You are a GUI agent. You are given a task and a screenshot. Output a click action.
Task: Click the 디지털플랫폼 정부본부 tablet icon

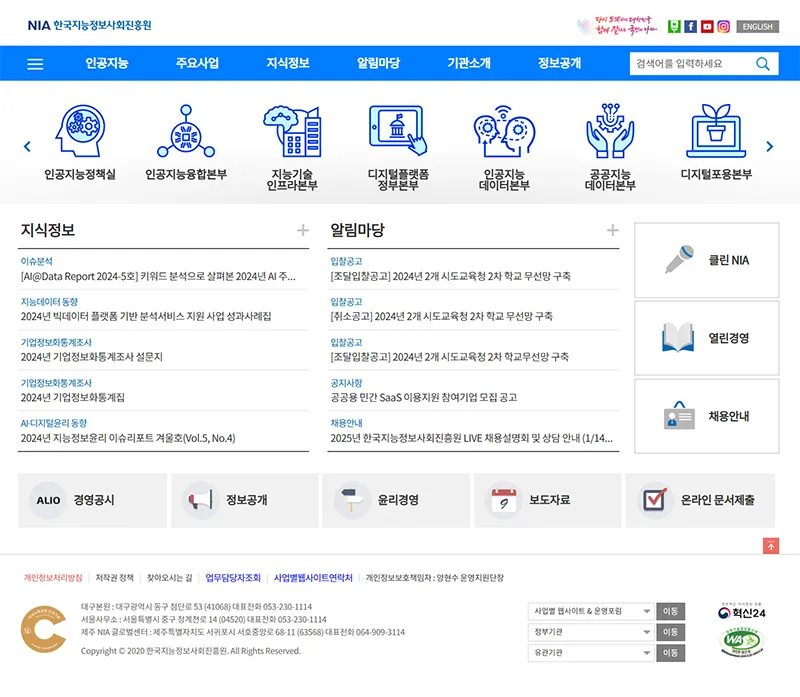coord(398,131)
